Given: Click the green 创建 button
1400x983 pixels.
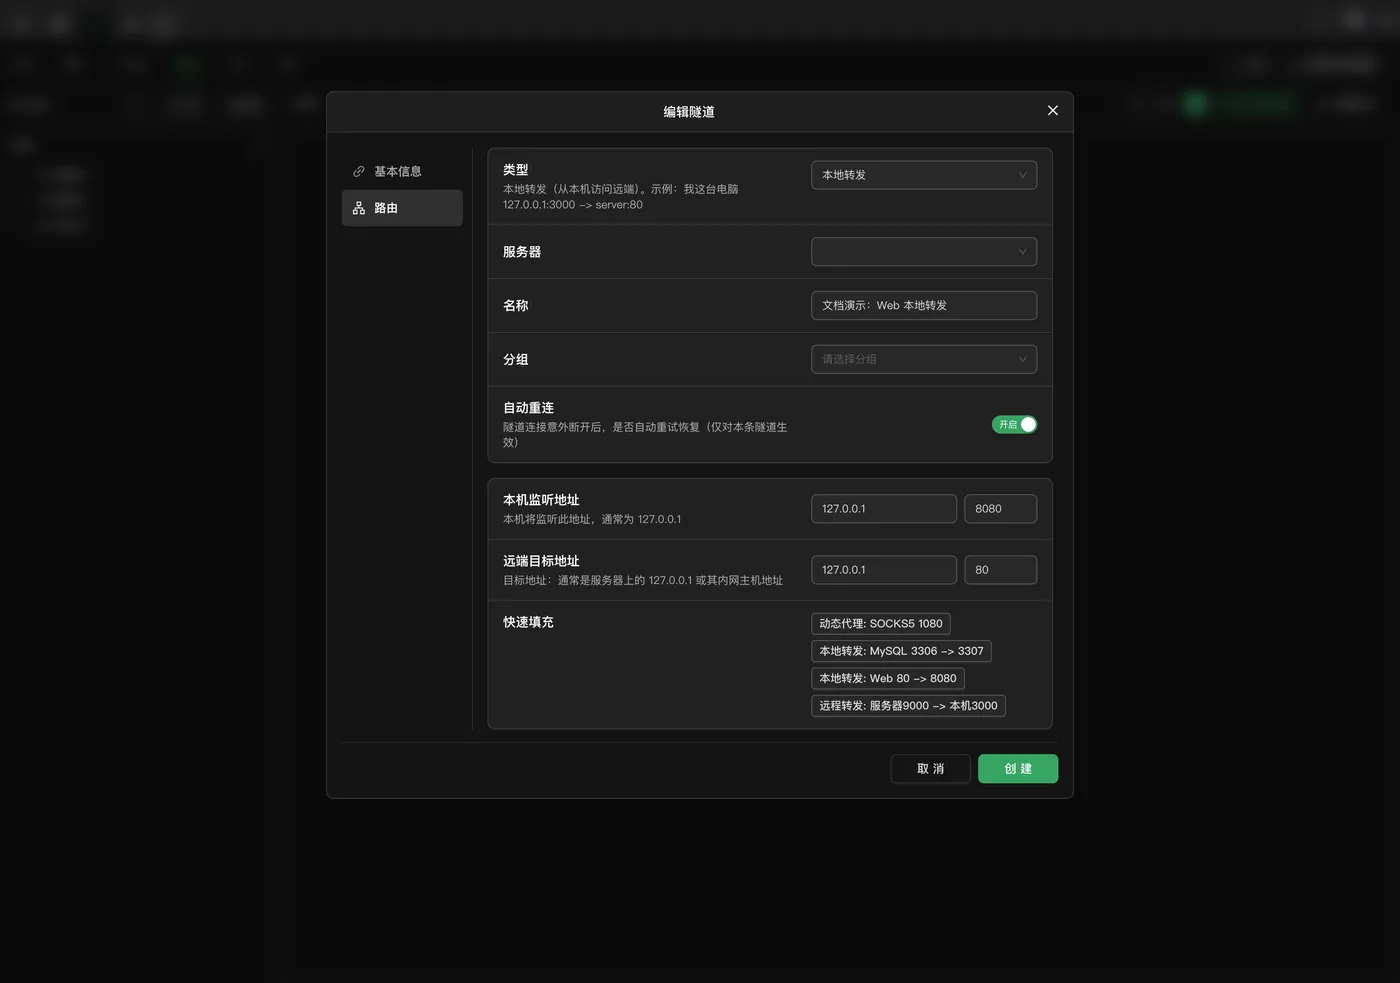Looking at the screenshot, I should 1018,769.
